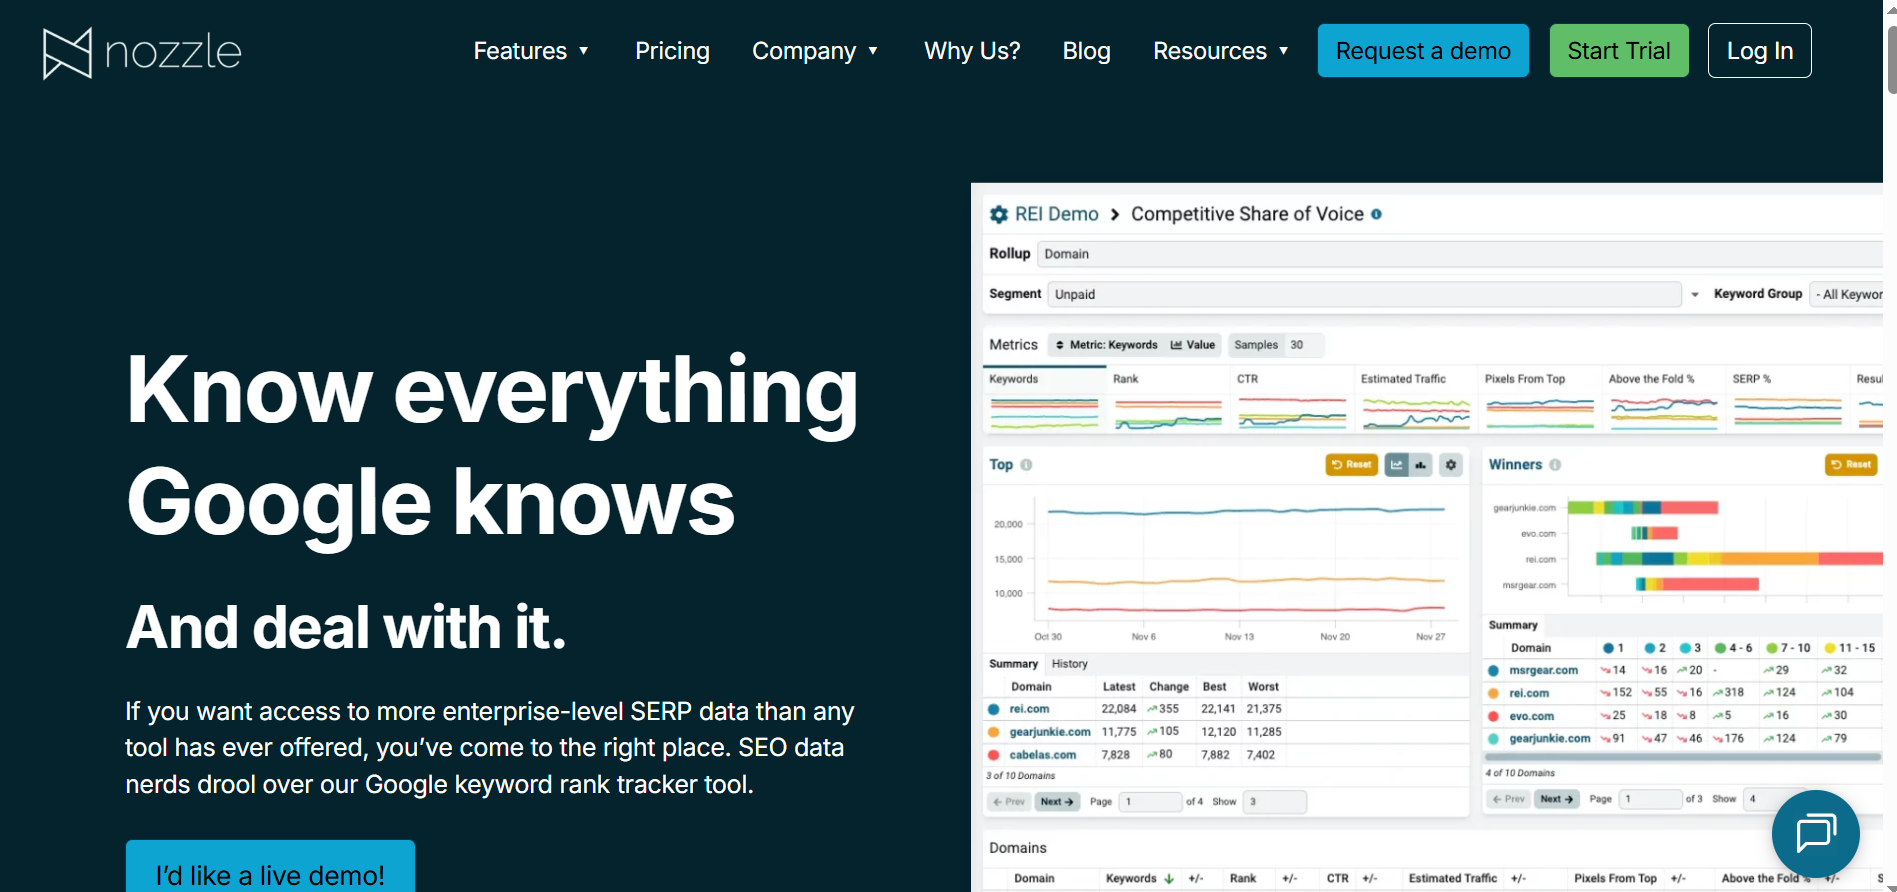Switch Top panel to line chart view
This screenshot has height=892, width=1897.
pos(1396,465)
